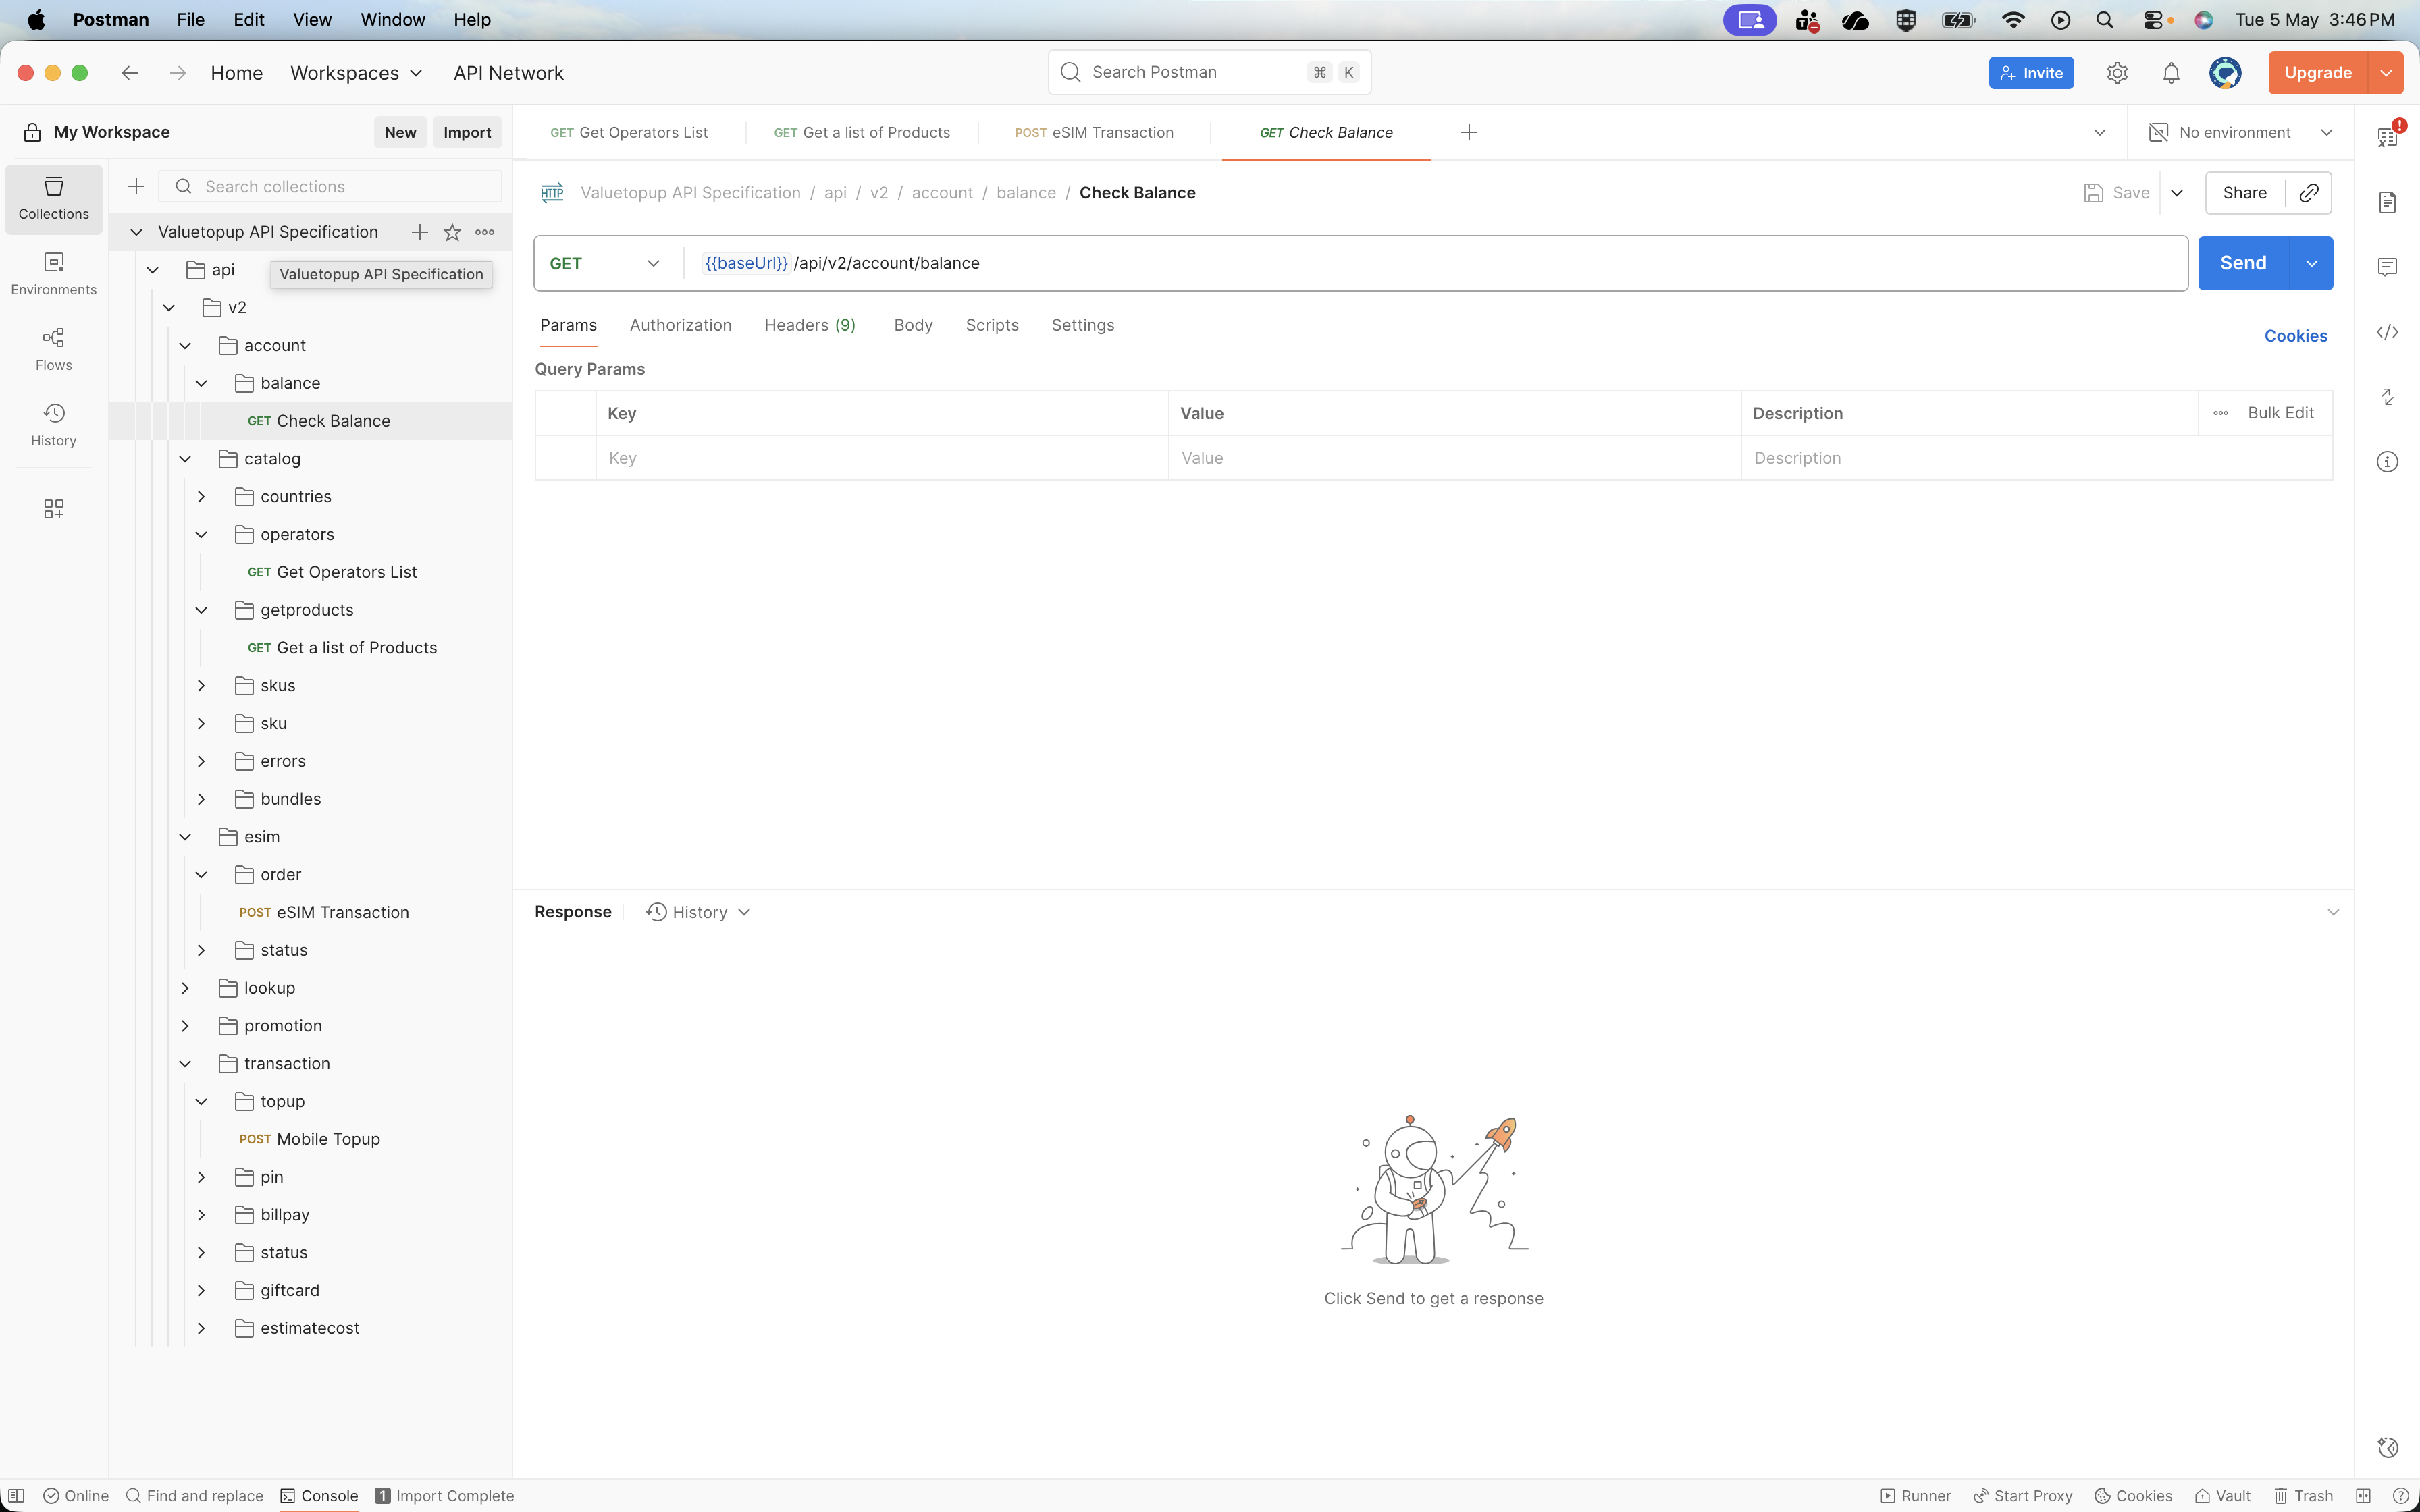The height and width of the screenshot is (1512, 2420).
Task: Open user profile avatar
Action: pos(2225,73)
